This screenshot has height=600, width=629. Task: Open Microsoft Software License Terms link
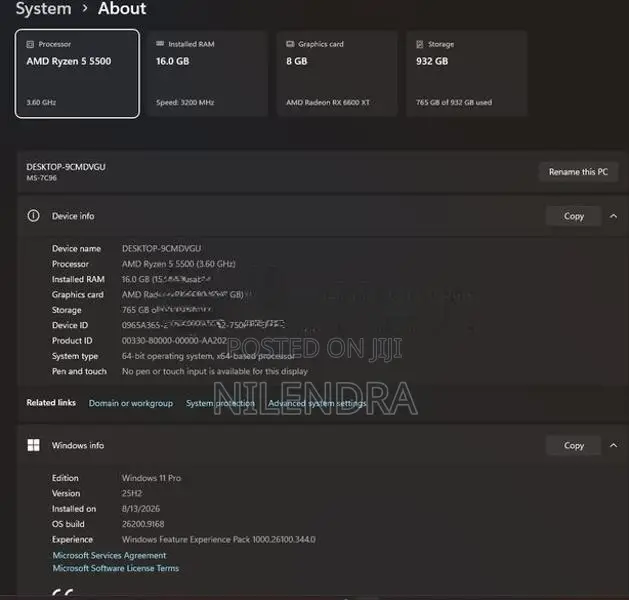116,568
